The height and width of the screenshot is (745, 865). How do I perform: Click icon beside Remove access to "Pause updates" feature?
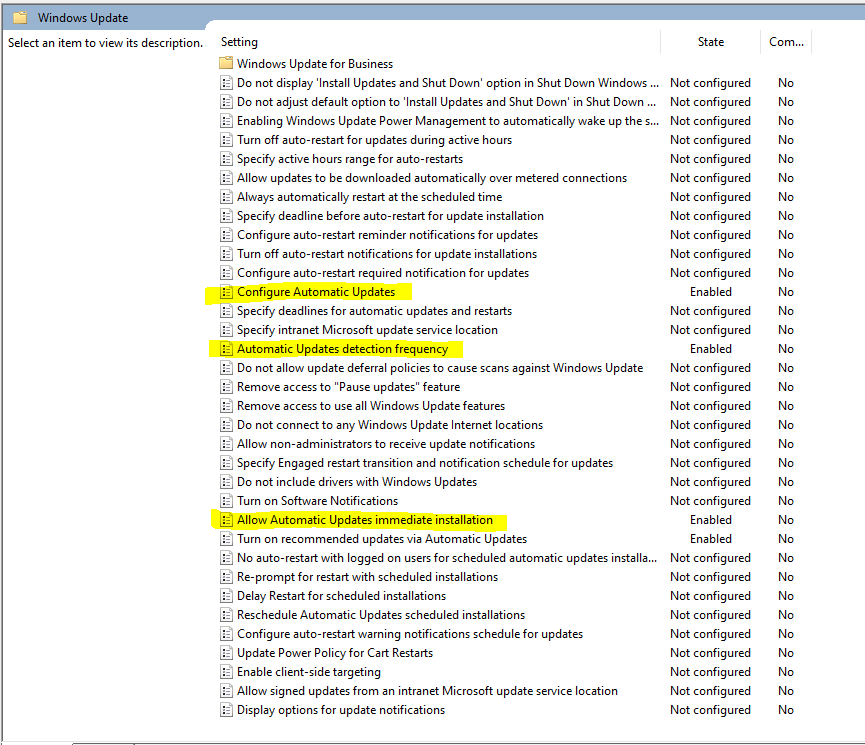click(226, 387)
